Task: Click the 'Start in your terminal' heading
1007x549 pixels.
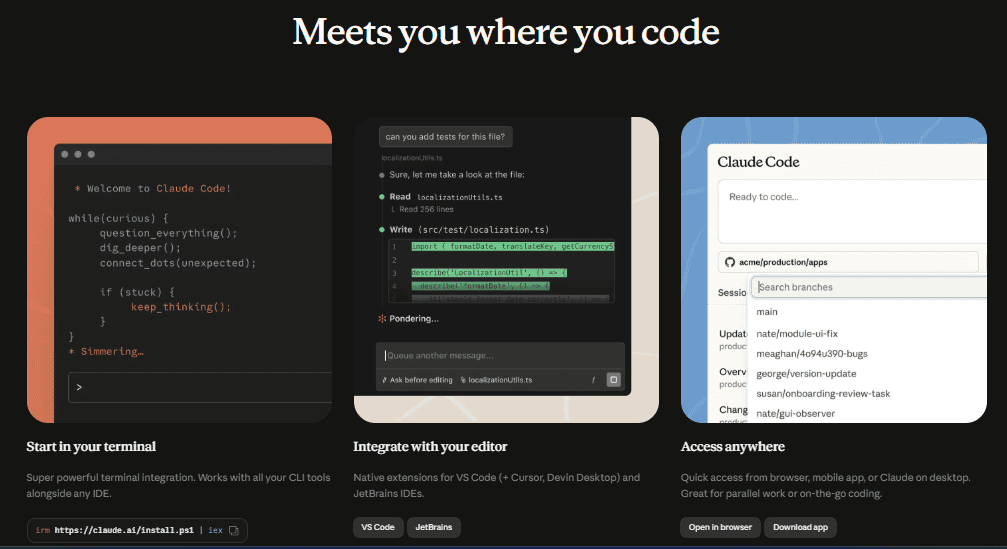Action: point(91,446)
